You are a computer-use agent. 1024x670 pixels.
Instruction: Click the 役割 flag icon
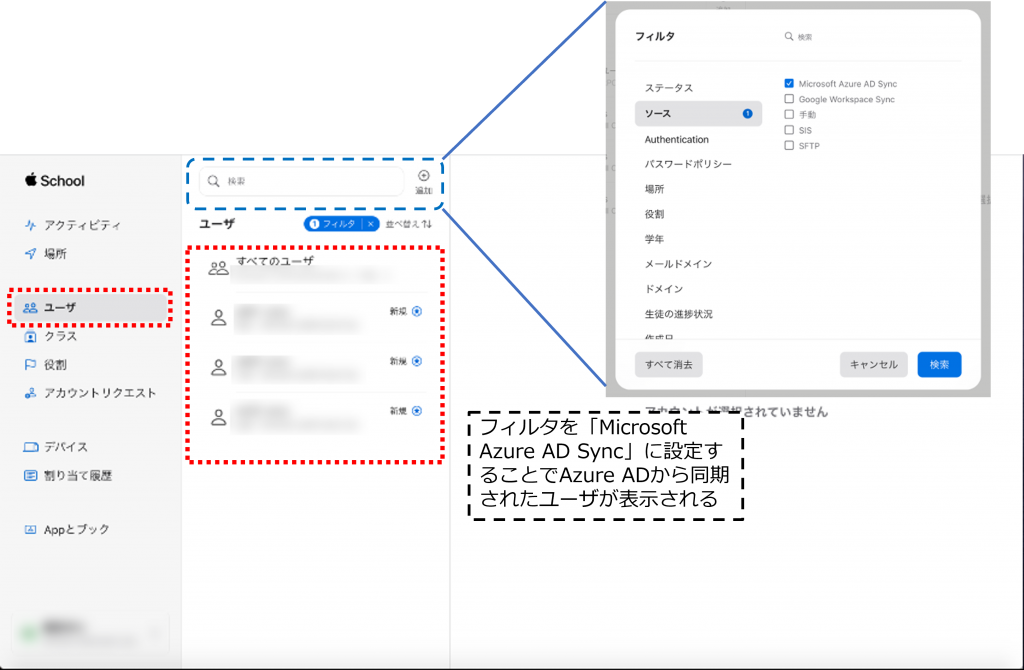coord(30,364)
